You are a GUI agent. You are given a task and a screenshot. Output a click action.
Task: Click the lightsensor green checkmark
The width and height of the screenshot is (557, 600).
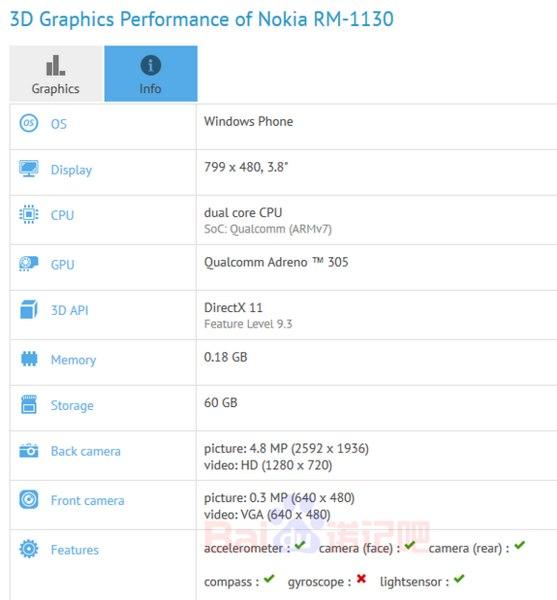459,579
